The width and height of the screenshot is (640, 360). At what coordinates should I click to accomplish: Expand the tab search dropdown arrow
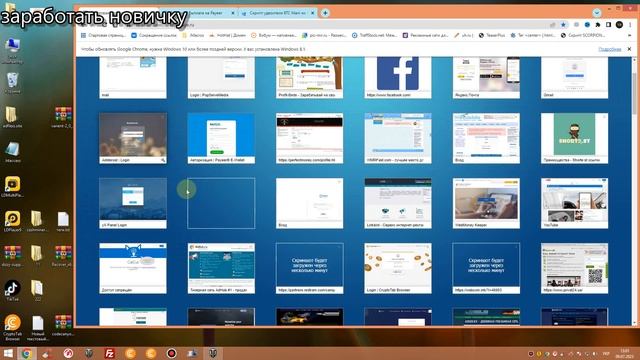click(597, 13)
